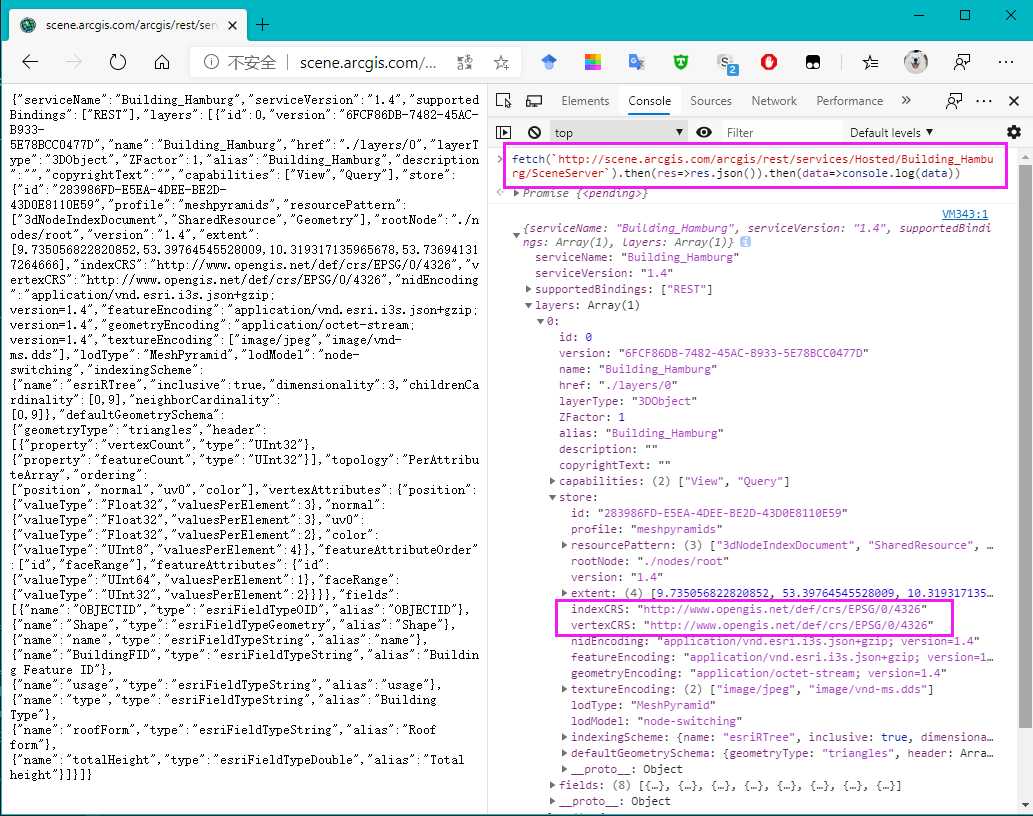Image resolution: width=1033 pixels, height=816 pixels.
Task: Close the DevTools panel
Action: coord(1014,101)
